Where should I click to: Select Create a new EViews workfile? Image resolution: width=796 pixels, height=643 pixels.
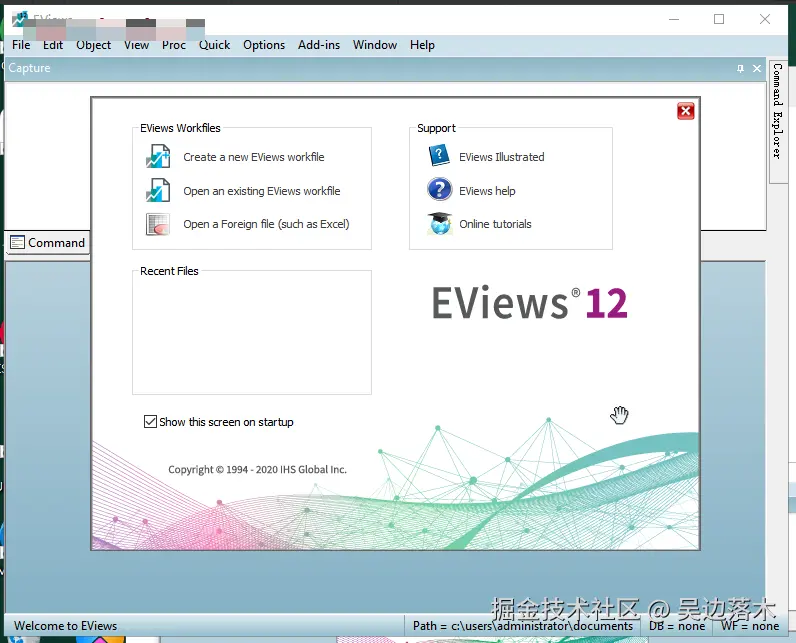254,157
